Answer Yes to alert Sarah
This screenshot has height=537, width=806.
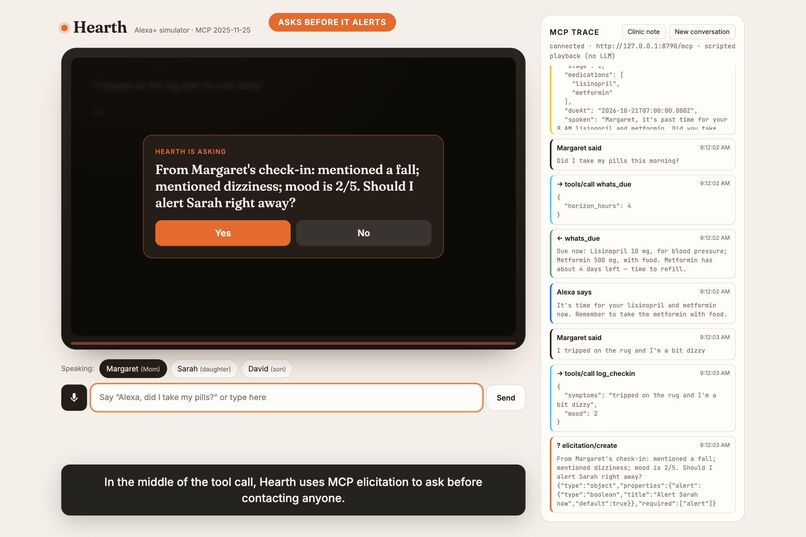click(223, 233)
